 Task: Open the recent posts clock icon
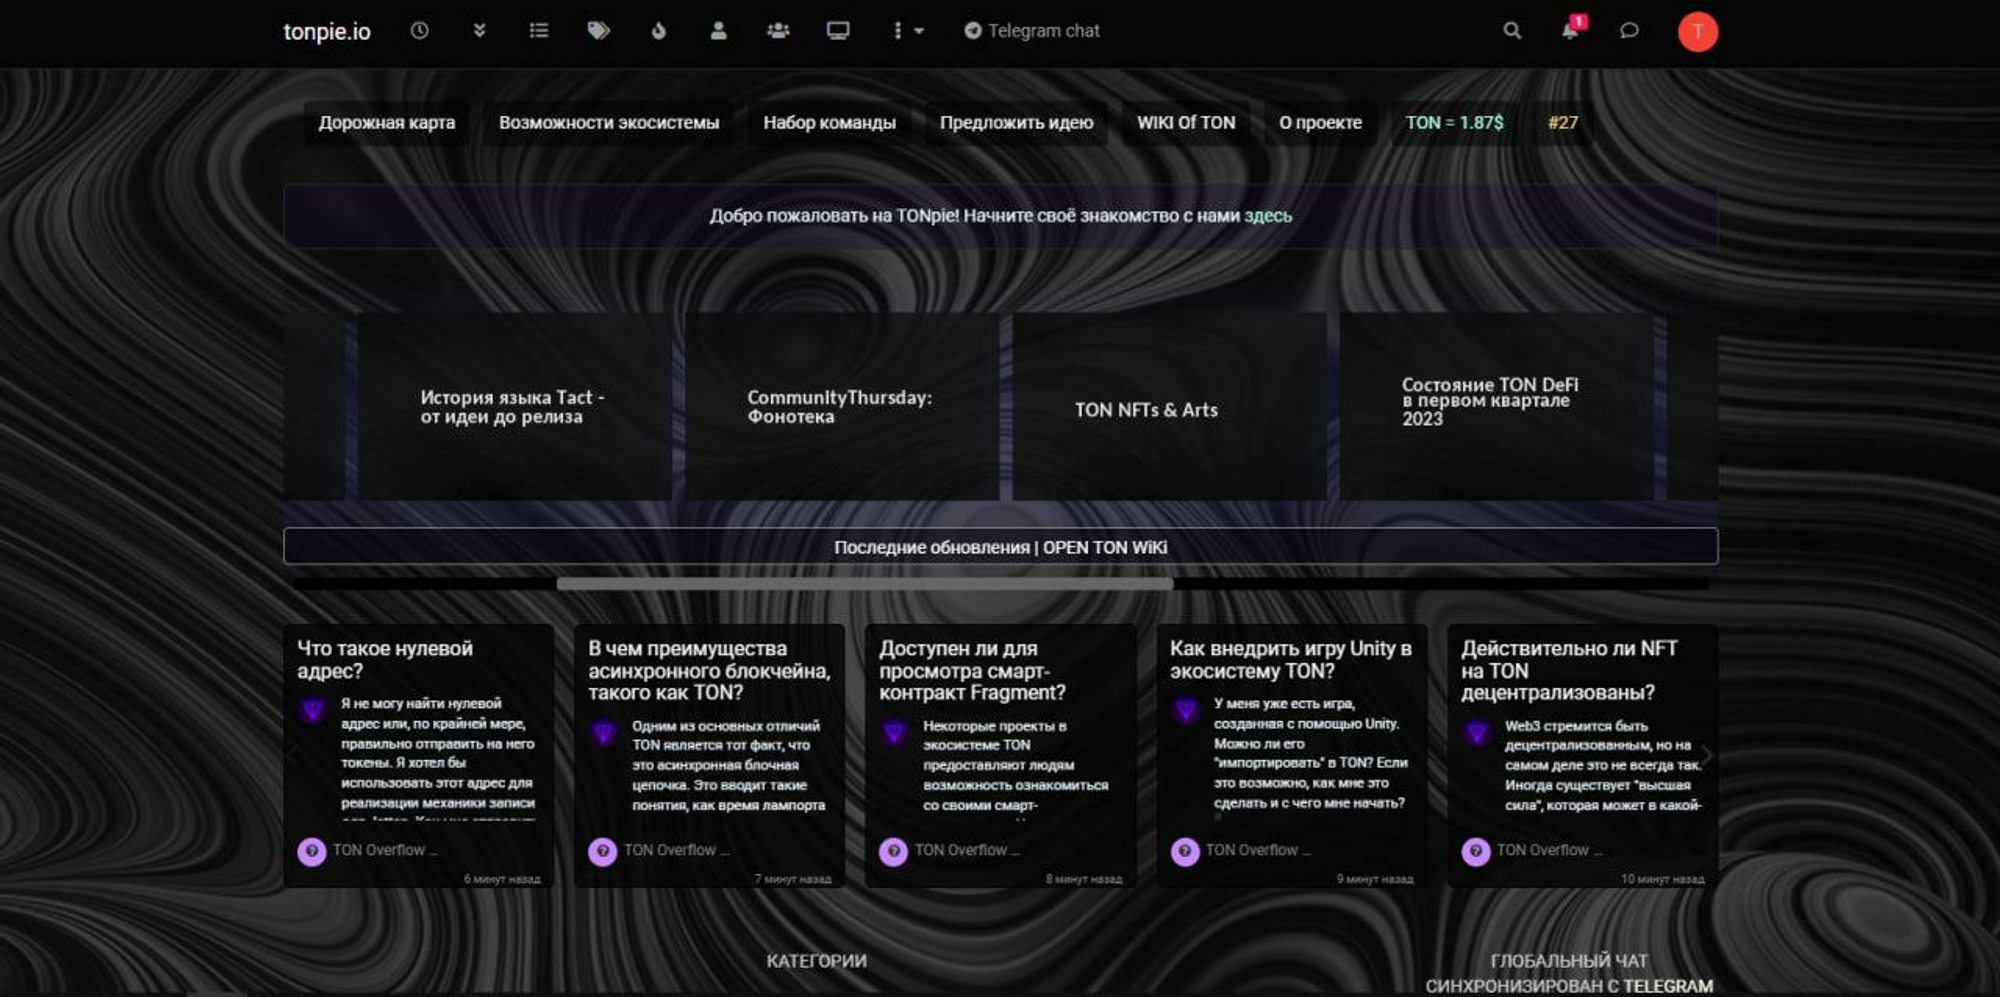coord(419,31)
